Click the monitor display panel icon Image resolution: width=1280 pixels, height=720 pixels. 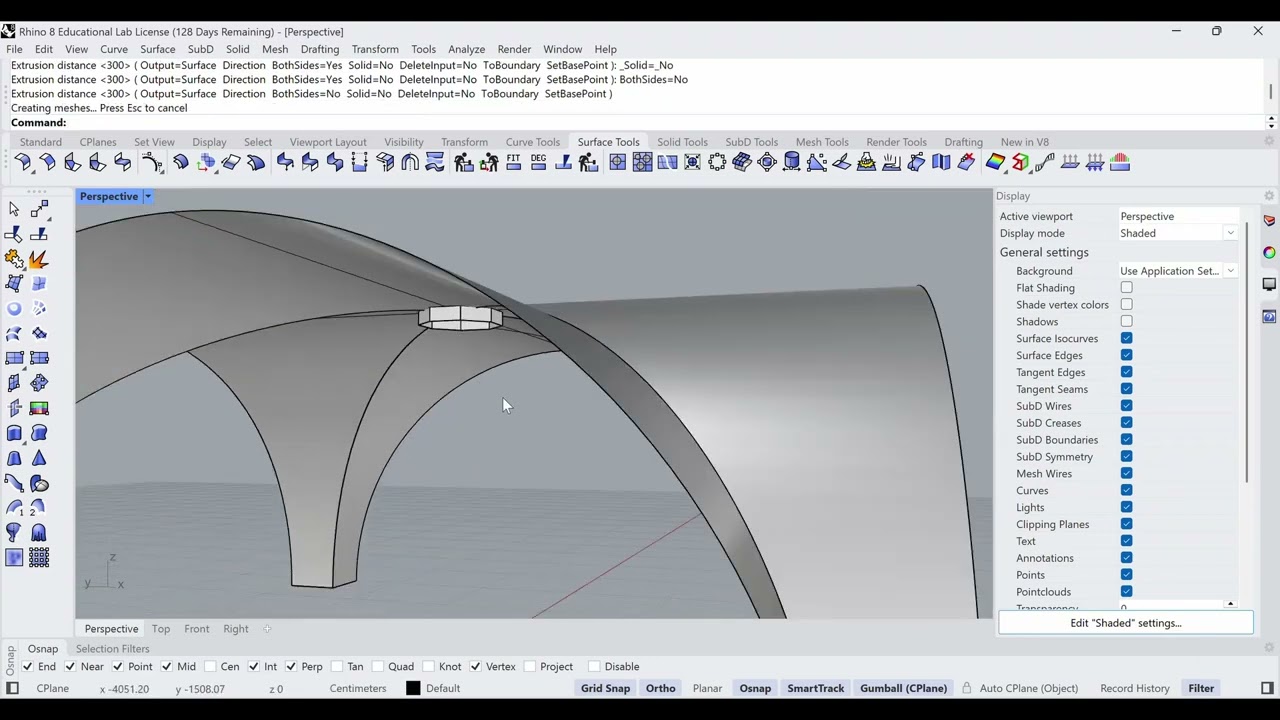(1269, 285)
